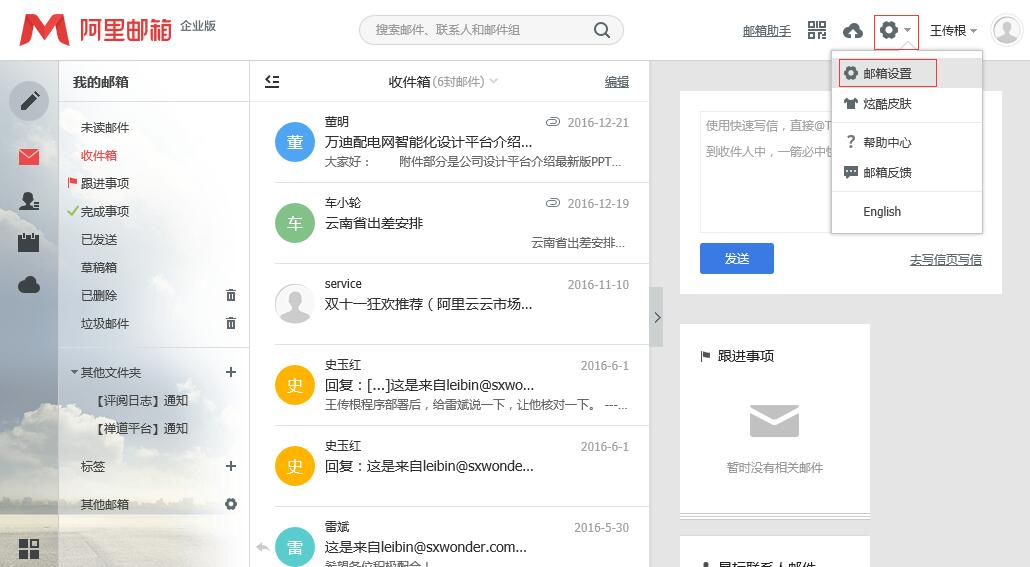This screenshot has height=567, width=1030.
Task: Click the 雷斌 teal avatar circle
Action: tap(295, 547)
